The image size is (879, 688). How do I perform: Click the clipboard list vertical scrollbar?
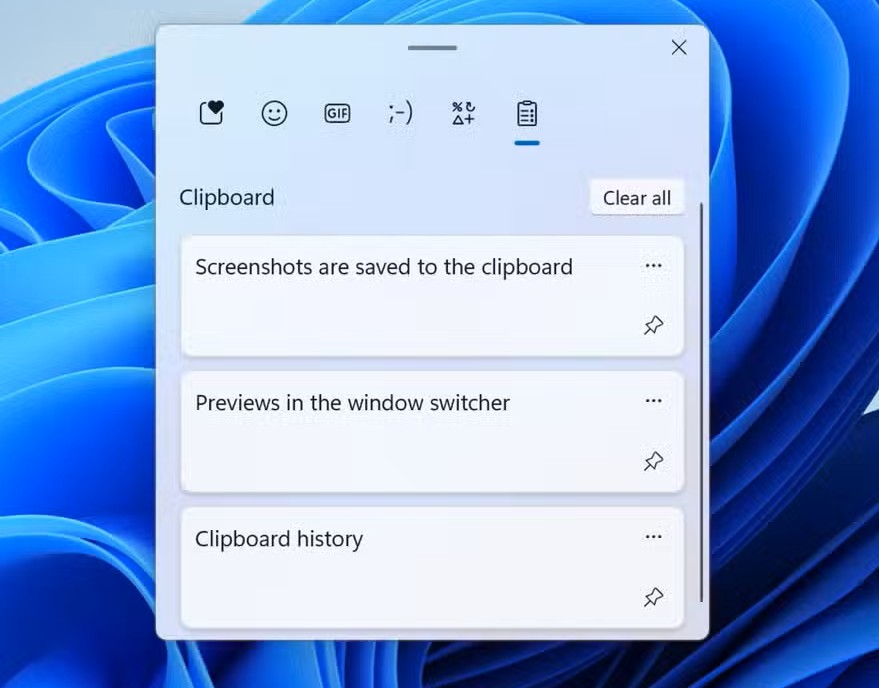tap(701, 403)
